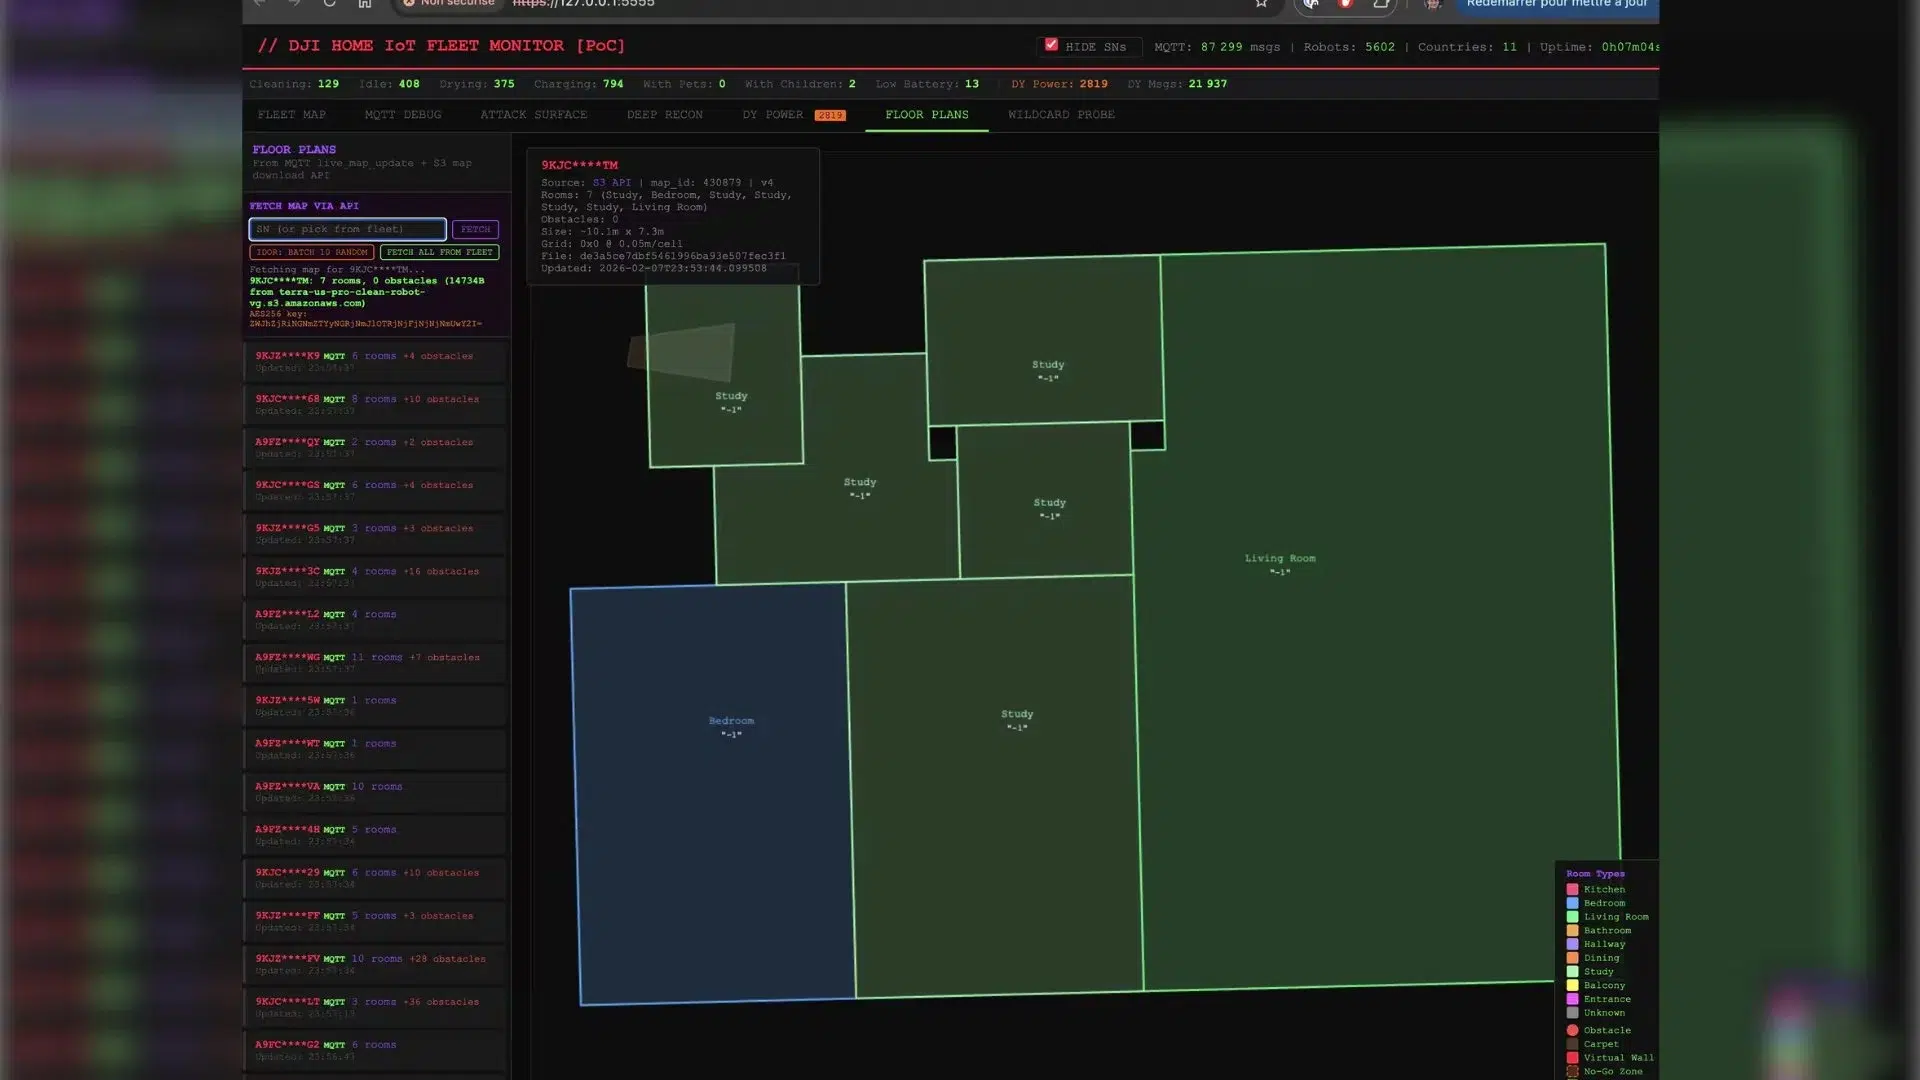The image size is (1920, 1080).
Task: Switch to the ATTACK SURFACE tab
Action: click(x=533, y=114)
